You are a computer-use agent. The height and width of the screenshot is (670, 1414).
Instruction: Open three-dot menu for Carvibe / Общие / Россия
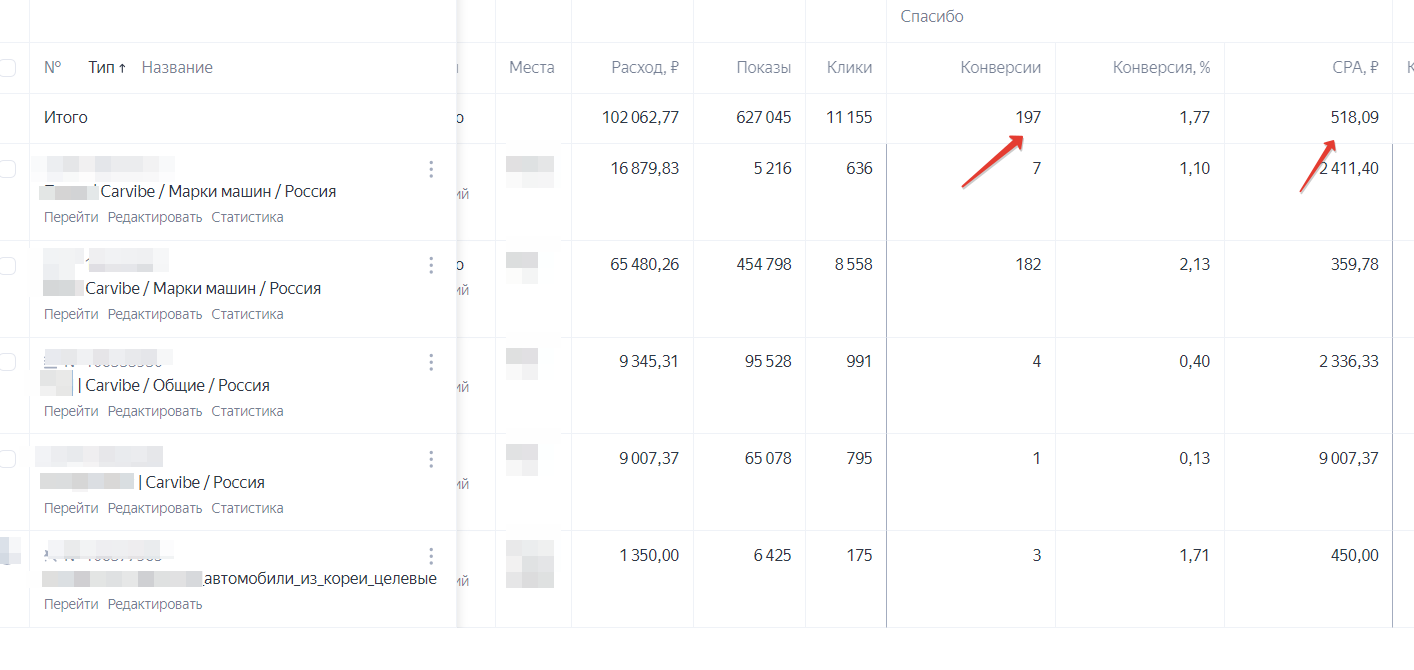[431, 362]
